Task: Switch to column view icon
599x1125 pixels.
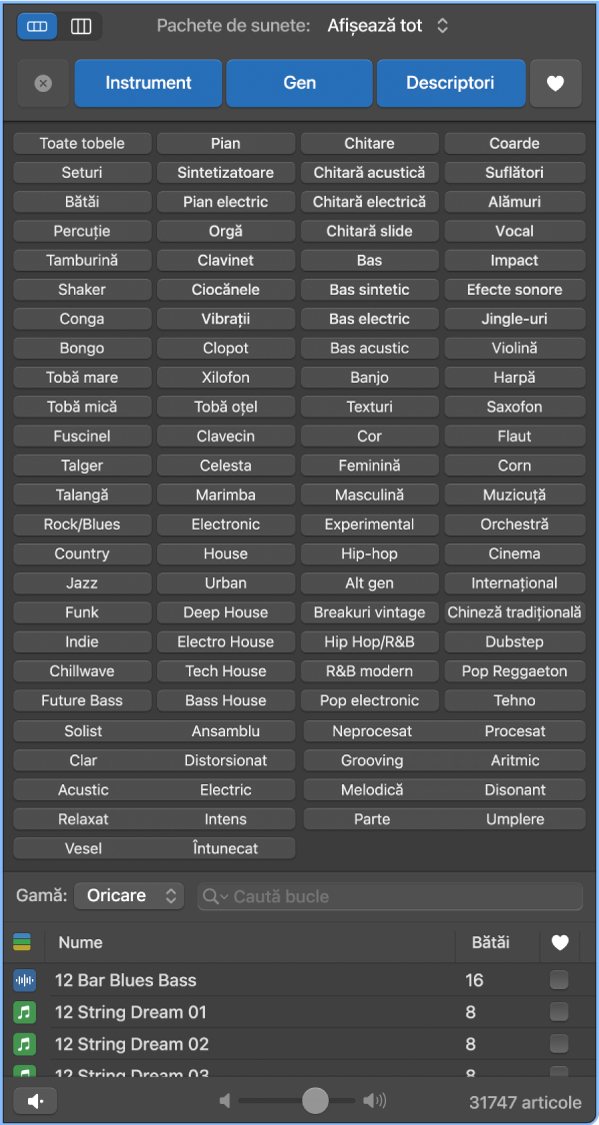Action: pyautogui.click(x=81, y=27)
